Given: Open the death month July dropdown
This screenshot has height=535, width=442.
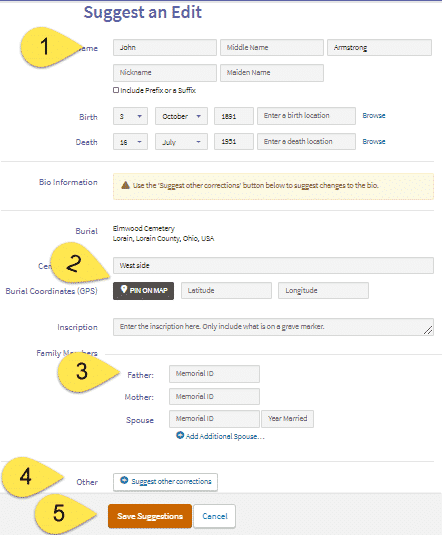Looking at the screenshot, I should pyautogui.click(x=181, y=142).
